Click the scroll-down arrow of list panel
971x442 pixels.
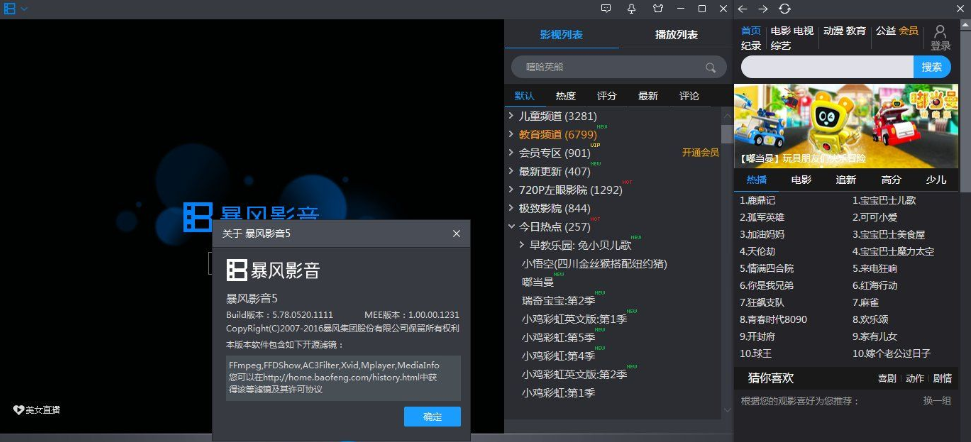click(x=727, y=410)
